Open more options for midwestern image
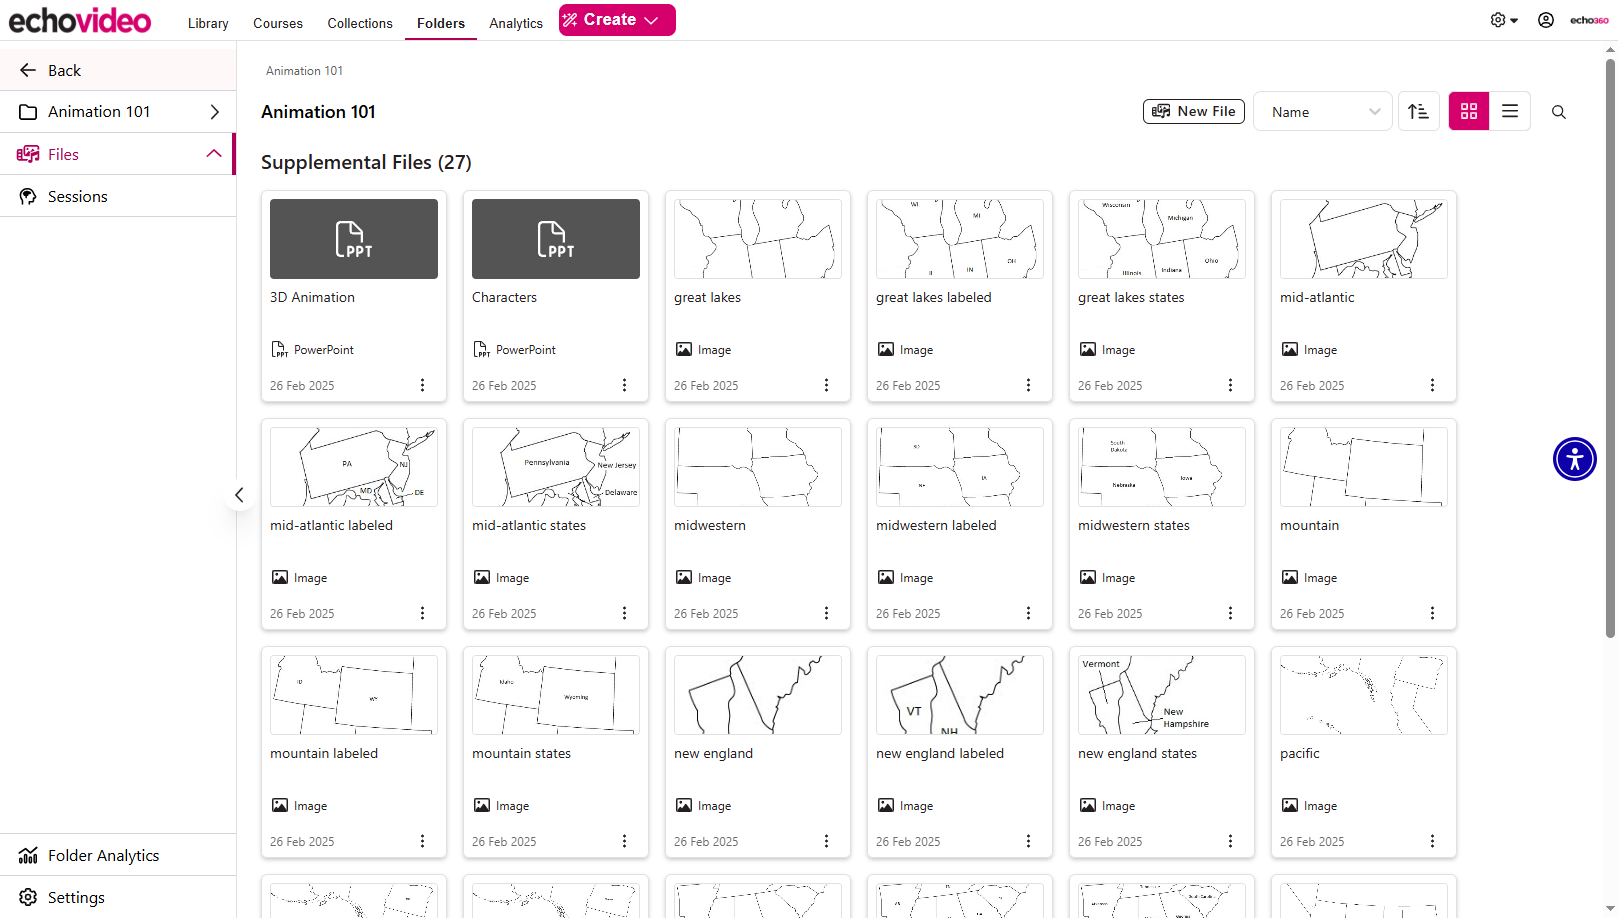This screenshot has width=1618, height=918. [826, 613]
